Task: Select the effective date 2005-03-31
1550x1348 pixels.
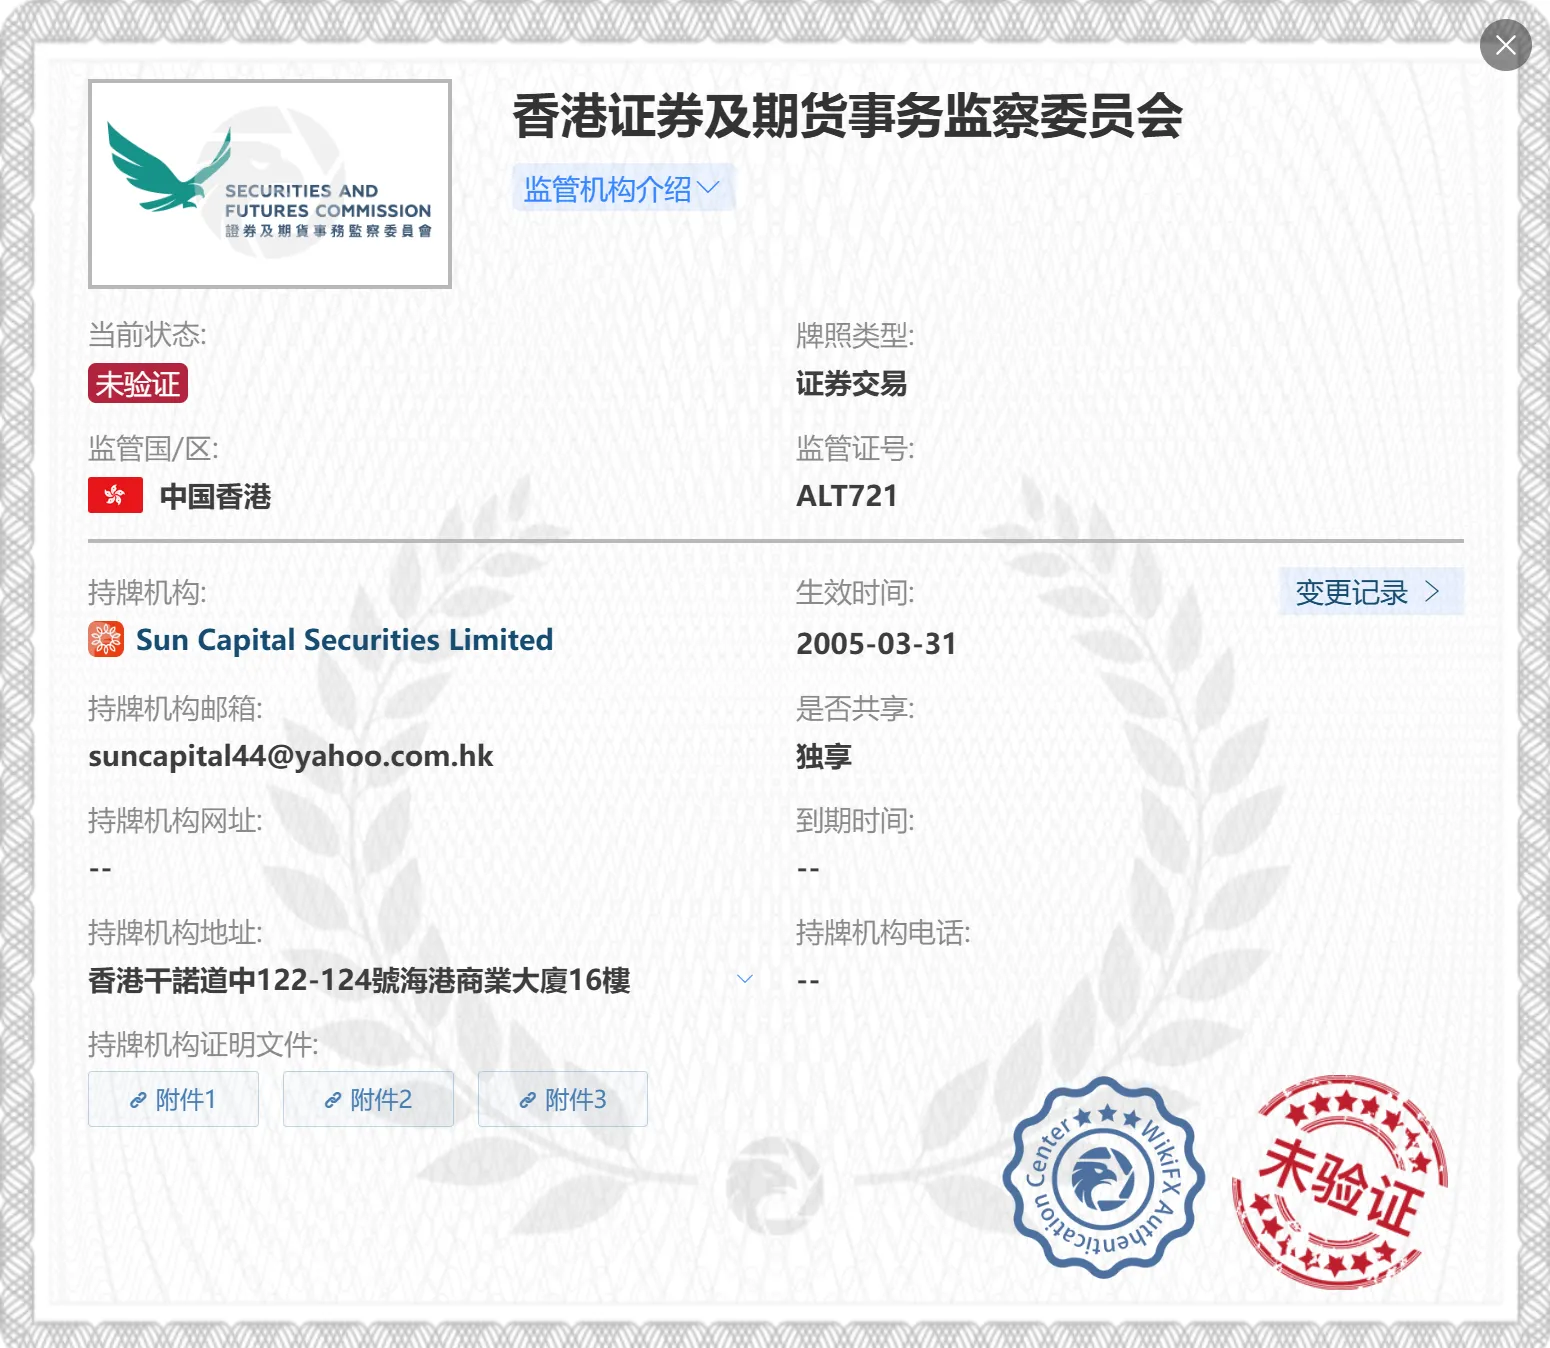Action: [876, 644]
